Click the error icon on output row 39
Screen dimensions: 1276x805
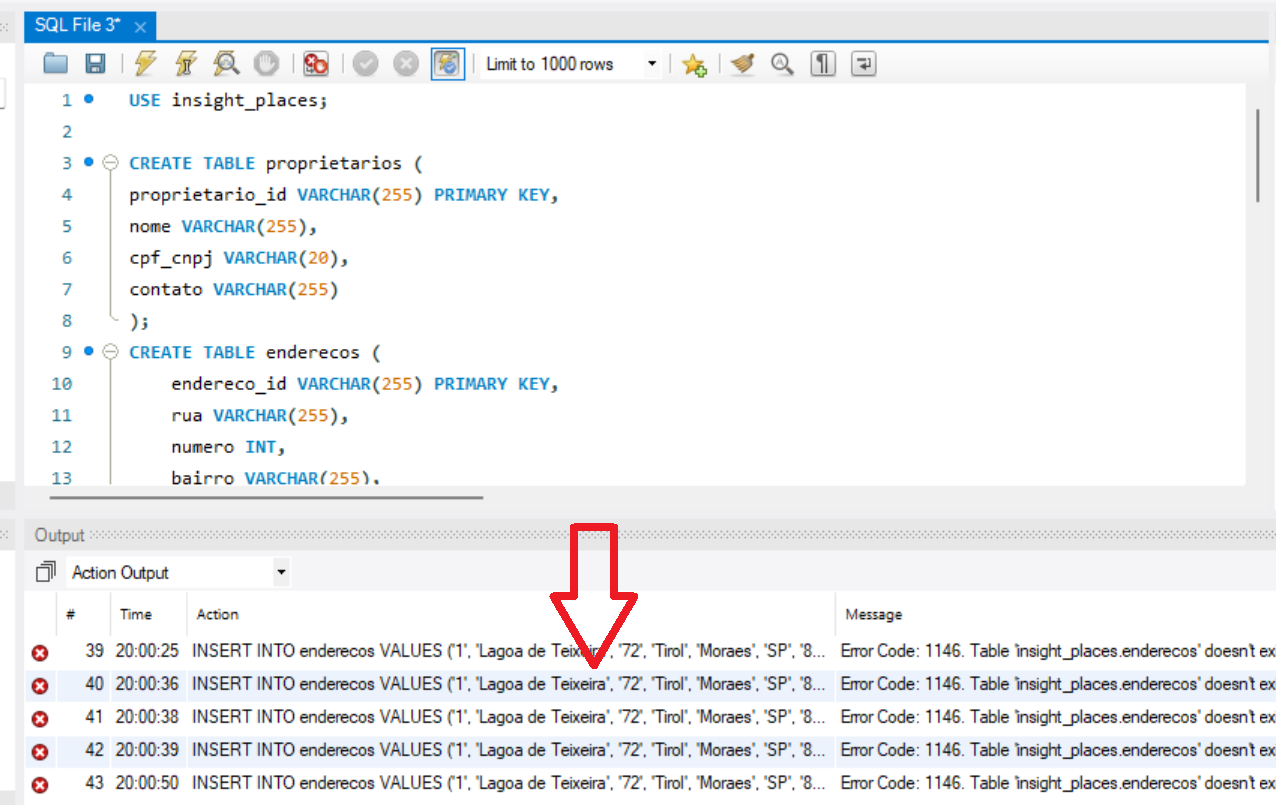point(40,653)
